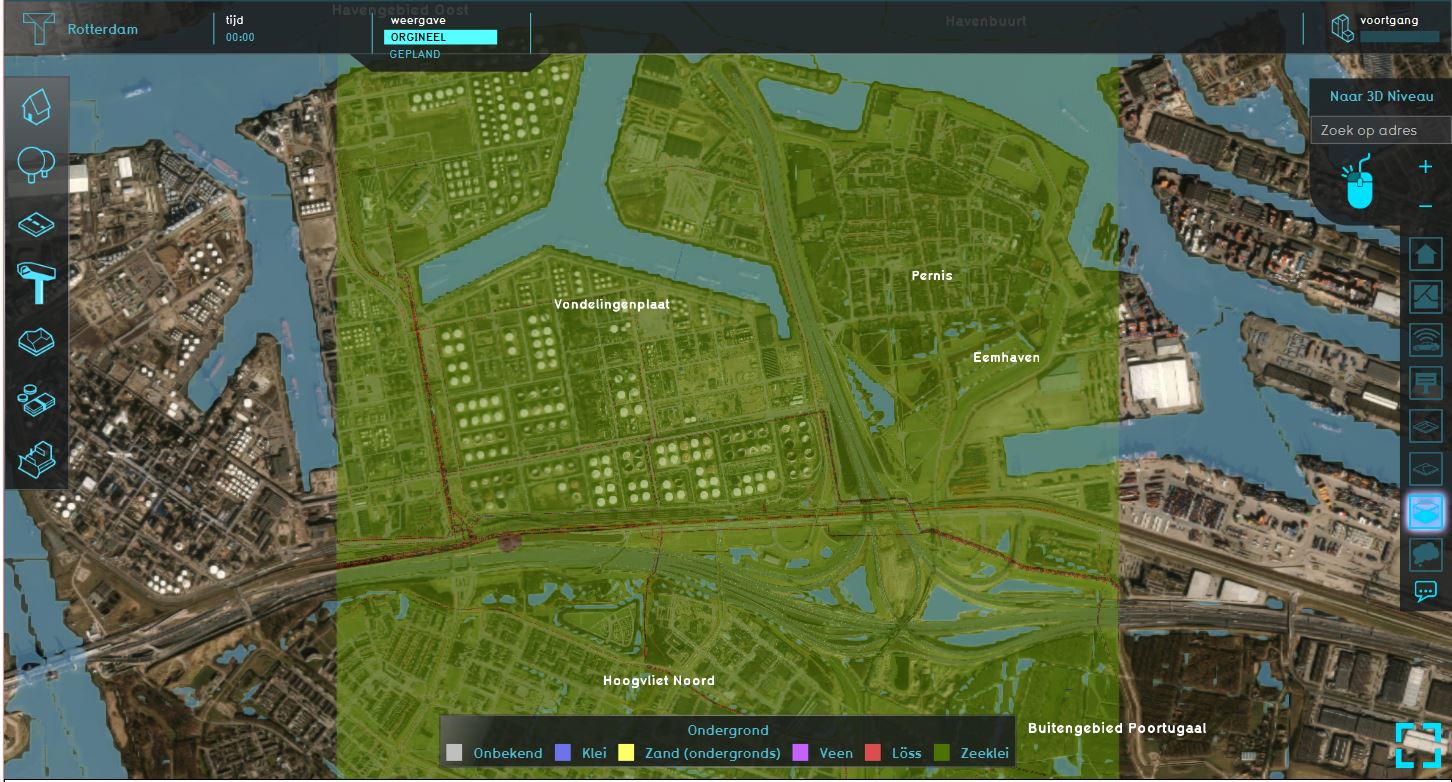Open the chat message panel icon
1452x782 pixels.
(x=1426, y=591)
